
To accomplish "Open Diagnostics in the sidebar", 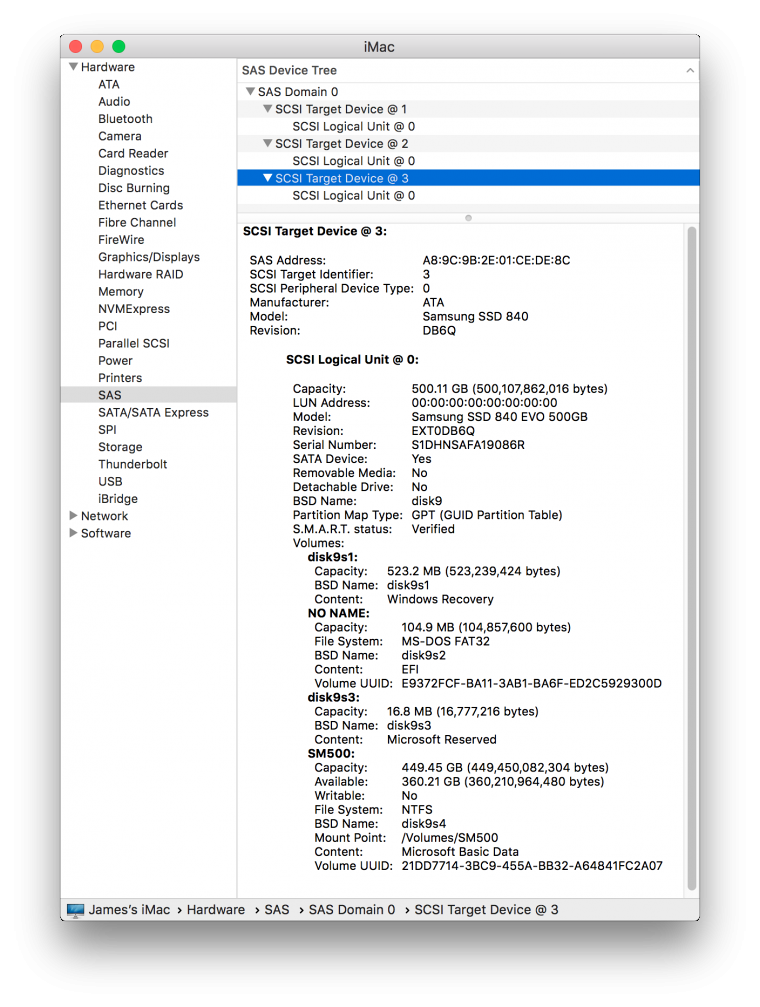I will (x=131, y=171).
